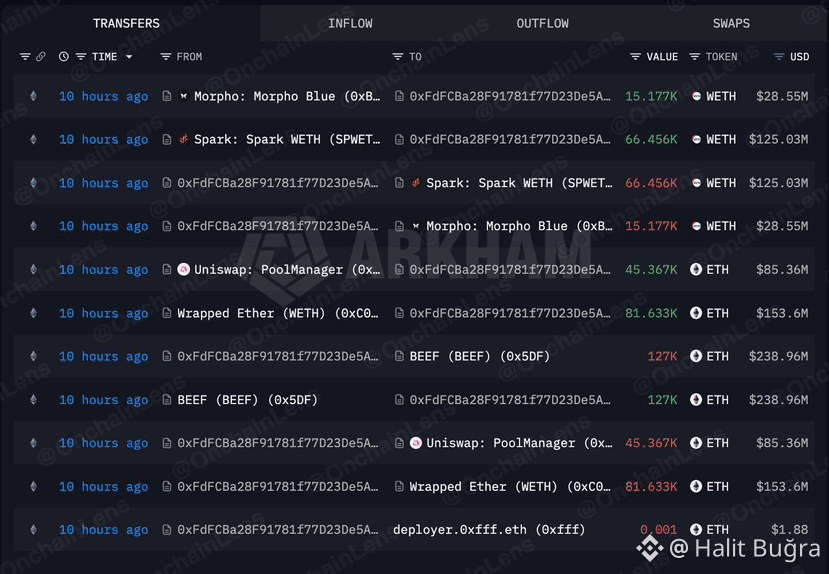
Task: Click the clock icon beside TIME
Action: [x=63, y=57]
